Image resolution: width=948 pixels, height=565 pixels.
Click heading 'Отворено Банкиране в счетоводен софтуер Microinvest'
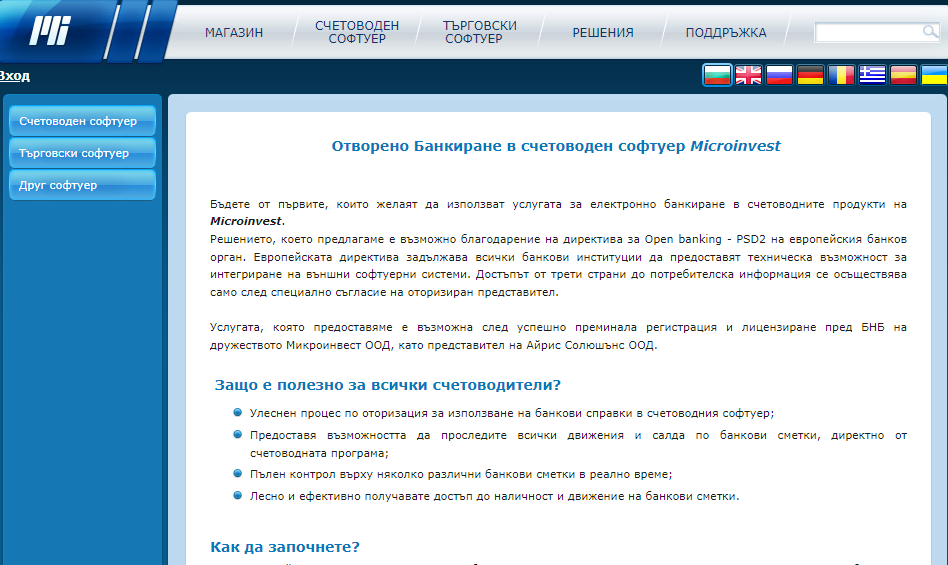(x=556, y=146)
